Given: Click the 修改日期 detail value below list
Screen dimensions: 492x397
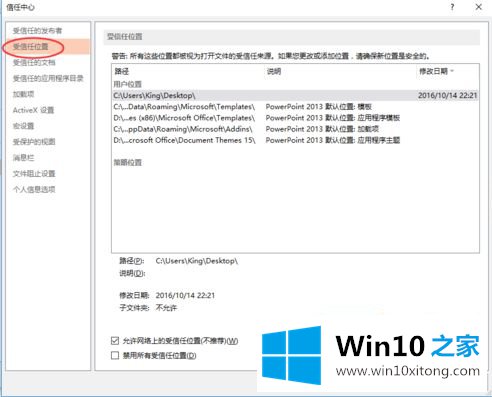Looking at the screenshot, I should [x=185, y=295].
